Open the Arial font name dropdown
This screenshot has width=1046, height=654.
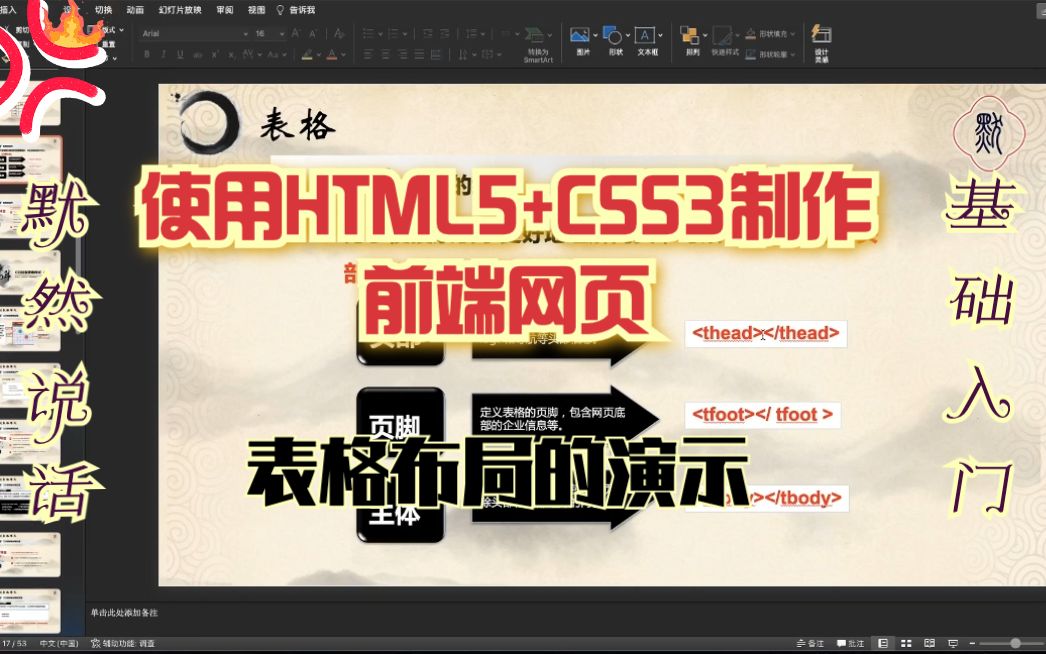[x=245, y=33]
